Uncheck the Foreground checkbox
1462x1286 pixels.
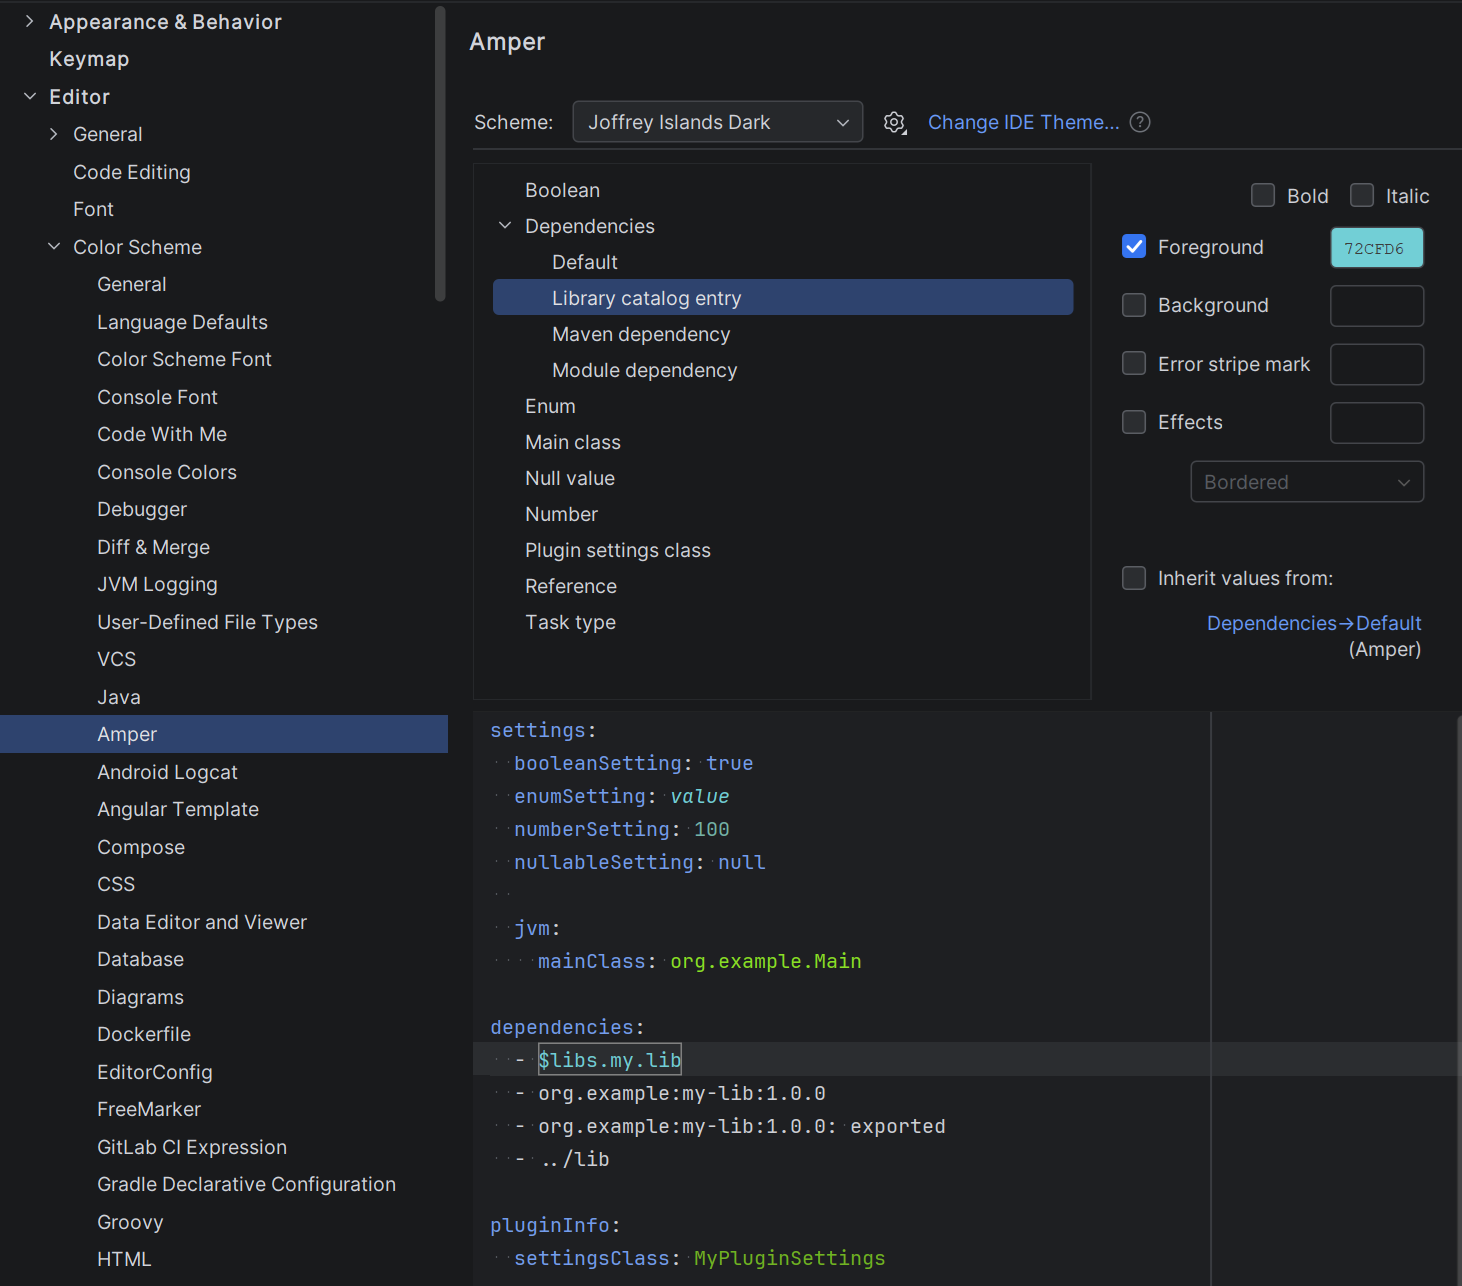[x=1134, y=247]
